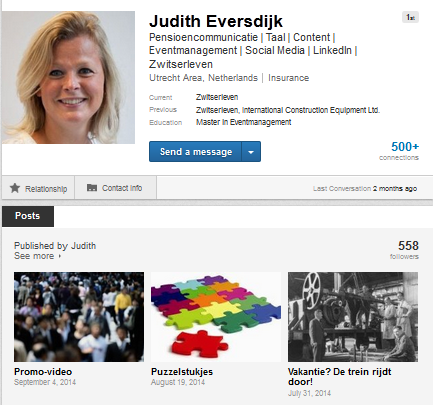The height and width of the screenshot is (405, 433).
Task: Open the Promo-video post thumbnail
Action: point(79,317)
